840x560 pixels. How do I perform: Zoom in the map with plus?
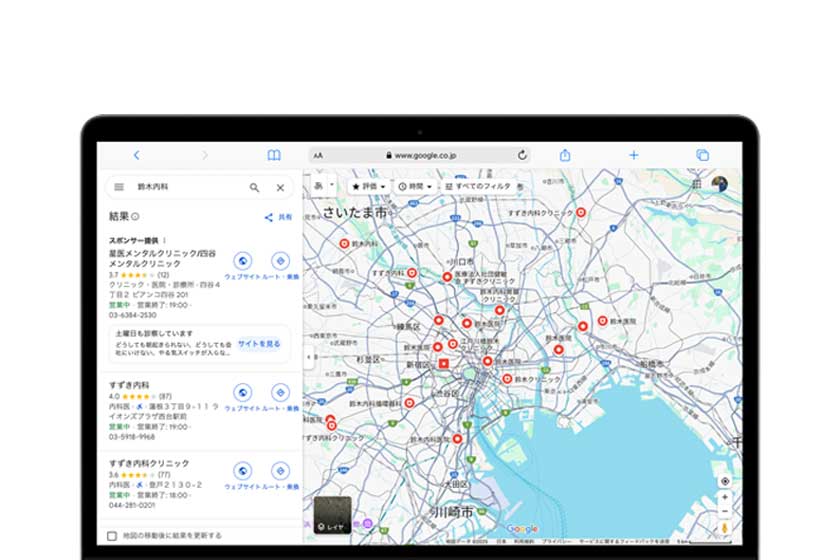(725, 497)
